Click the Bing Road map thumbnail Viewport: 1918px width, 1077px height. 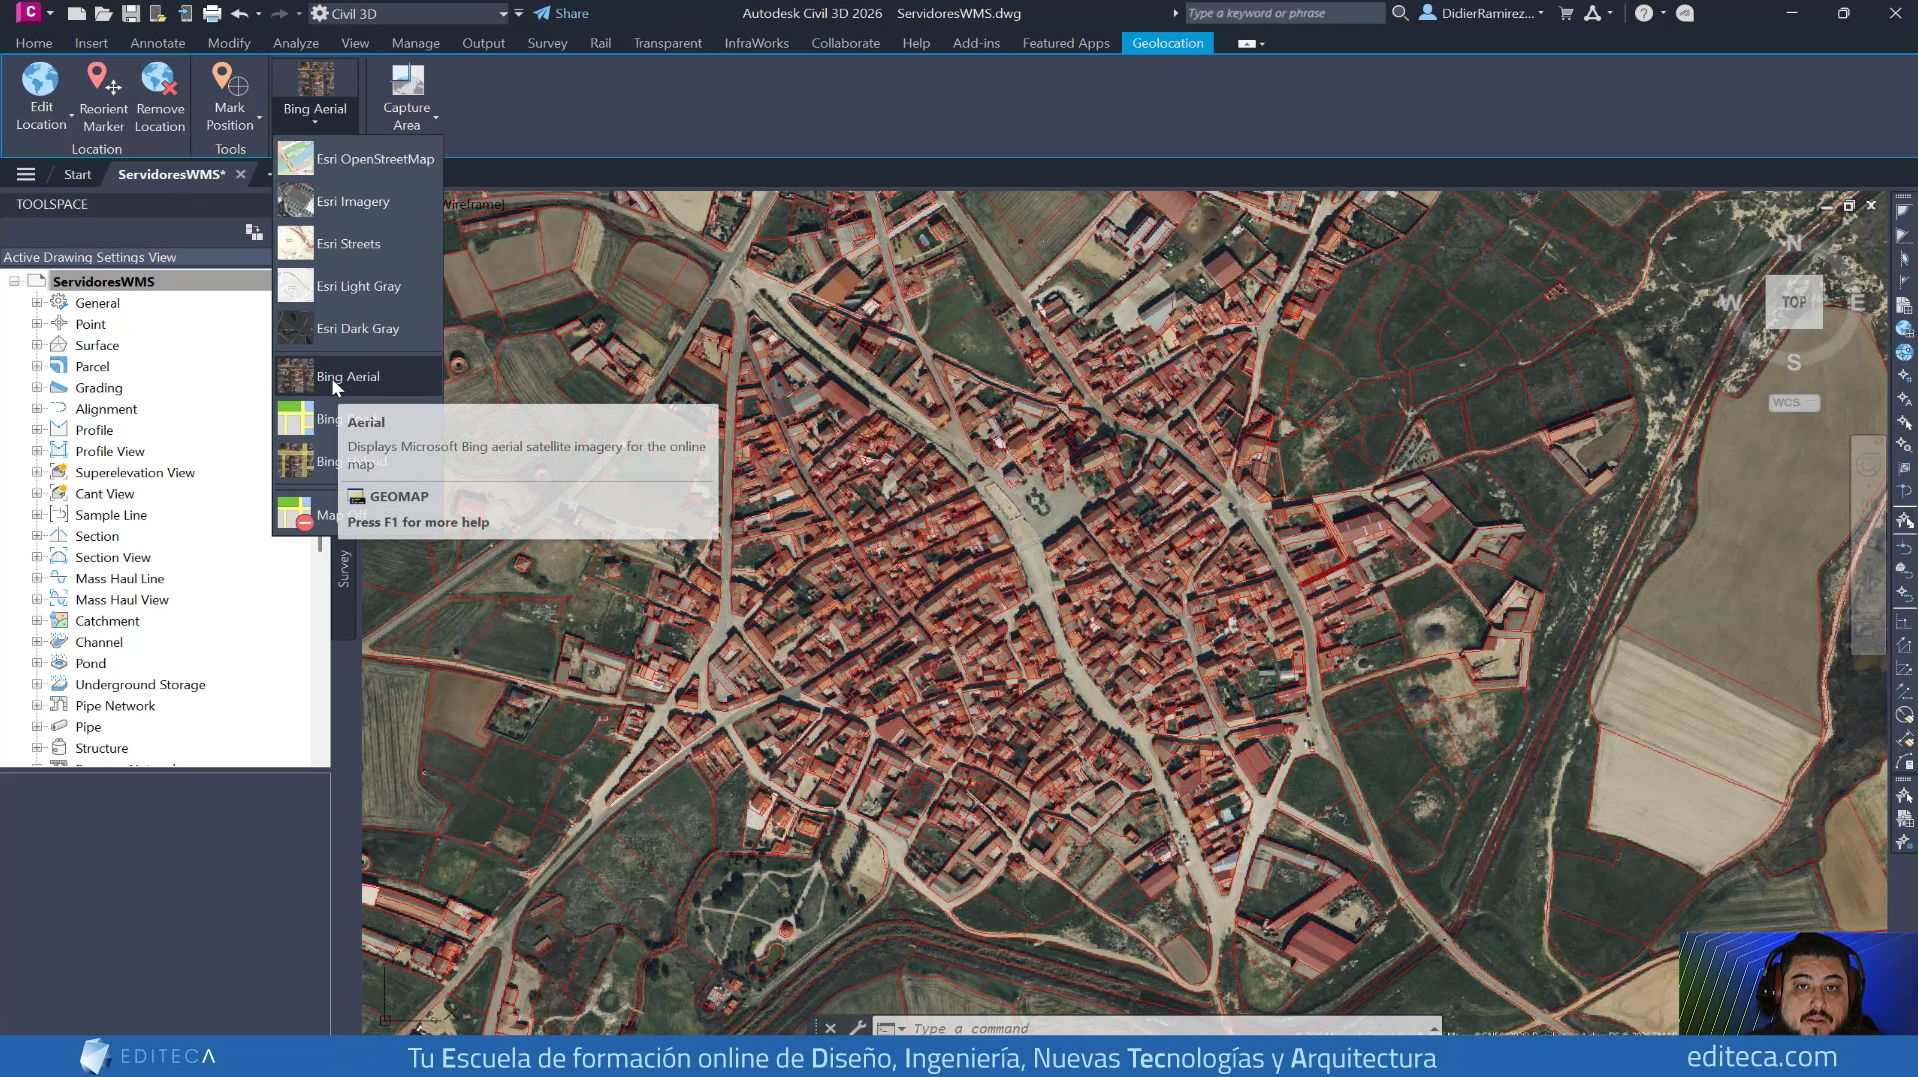(295, 418)
